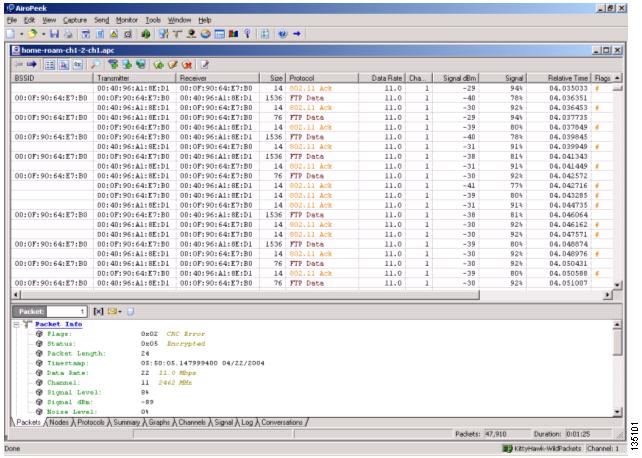
Task: Select the Noise Level row in Packet Info
Action: (x=92, y=412)
